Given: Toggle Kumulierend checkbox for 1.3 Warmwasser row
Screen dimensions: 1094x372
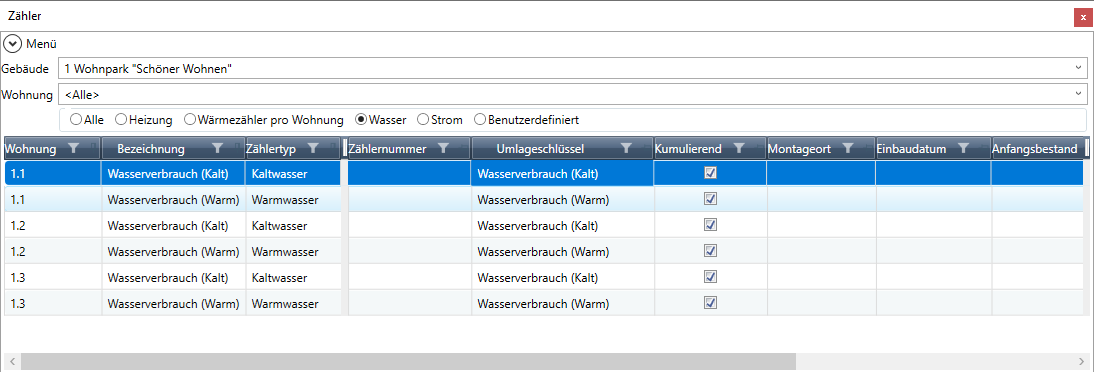Looking at the screenshot, I should [x=710, y=303].
